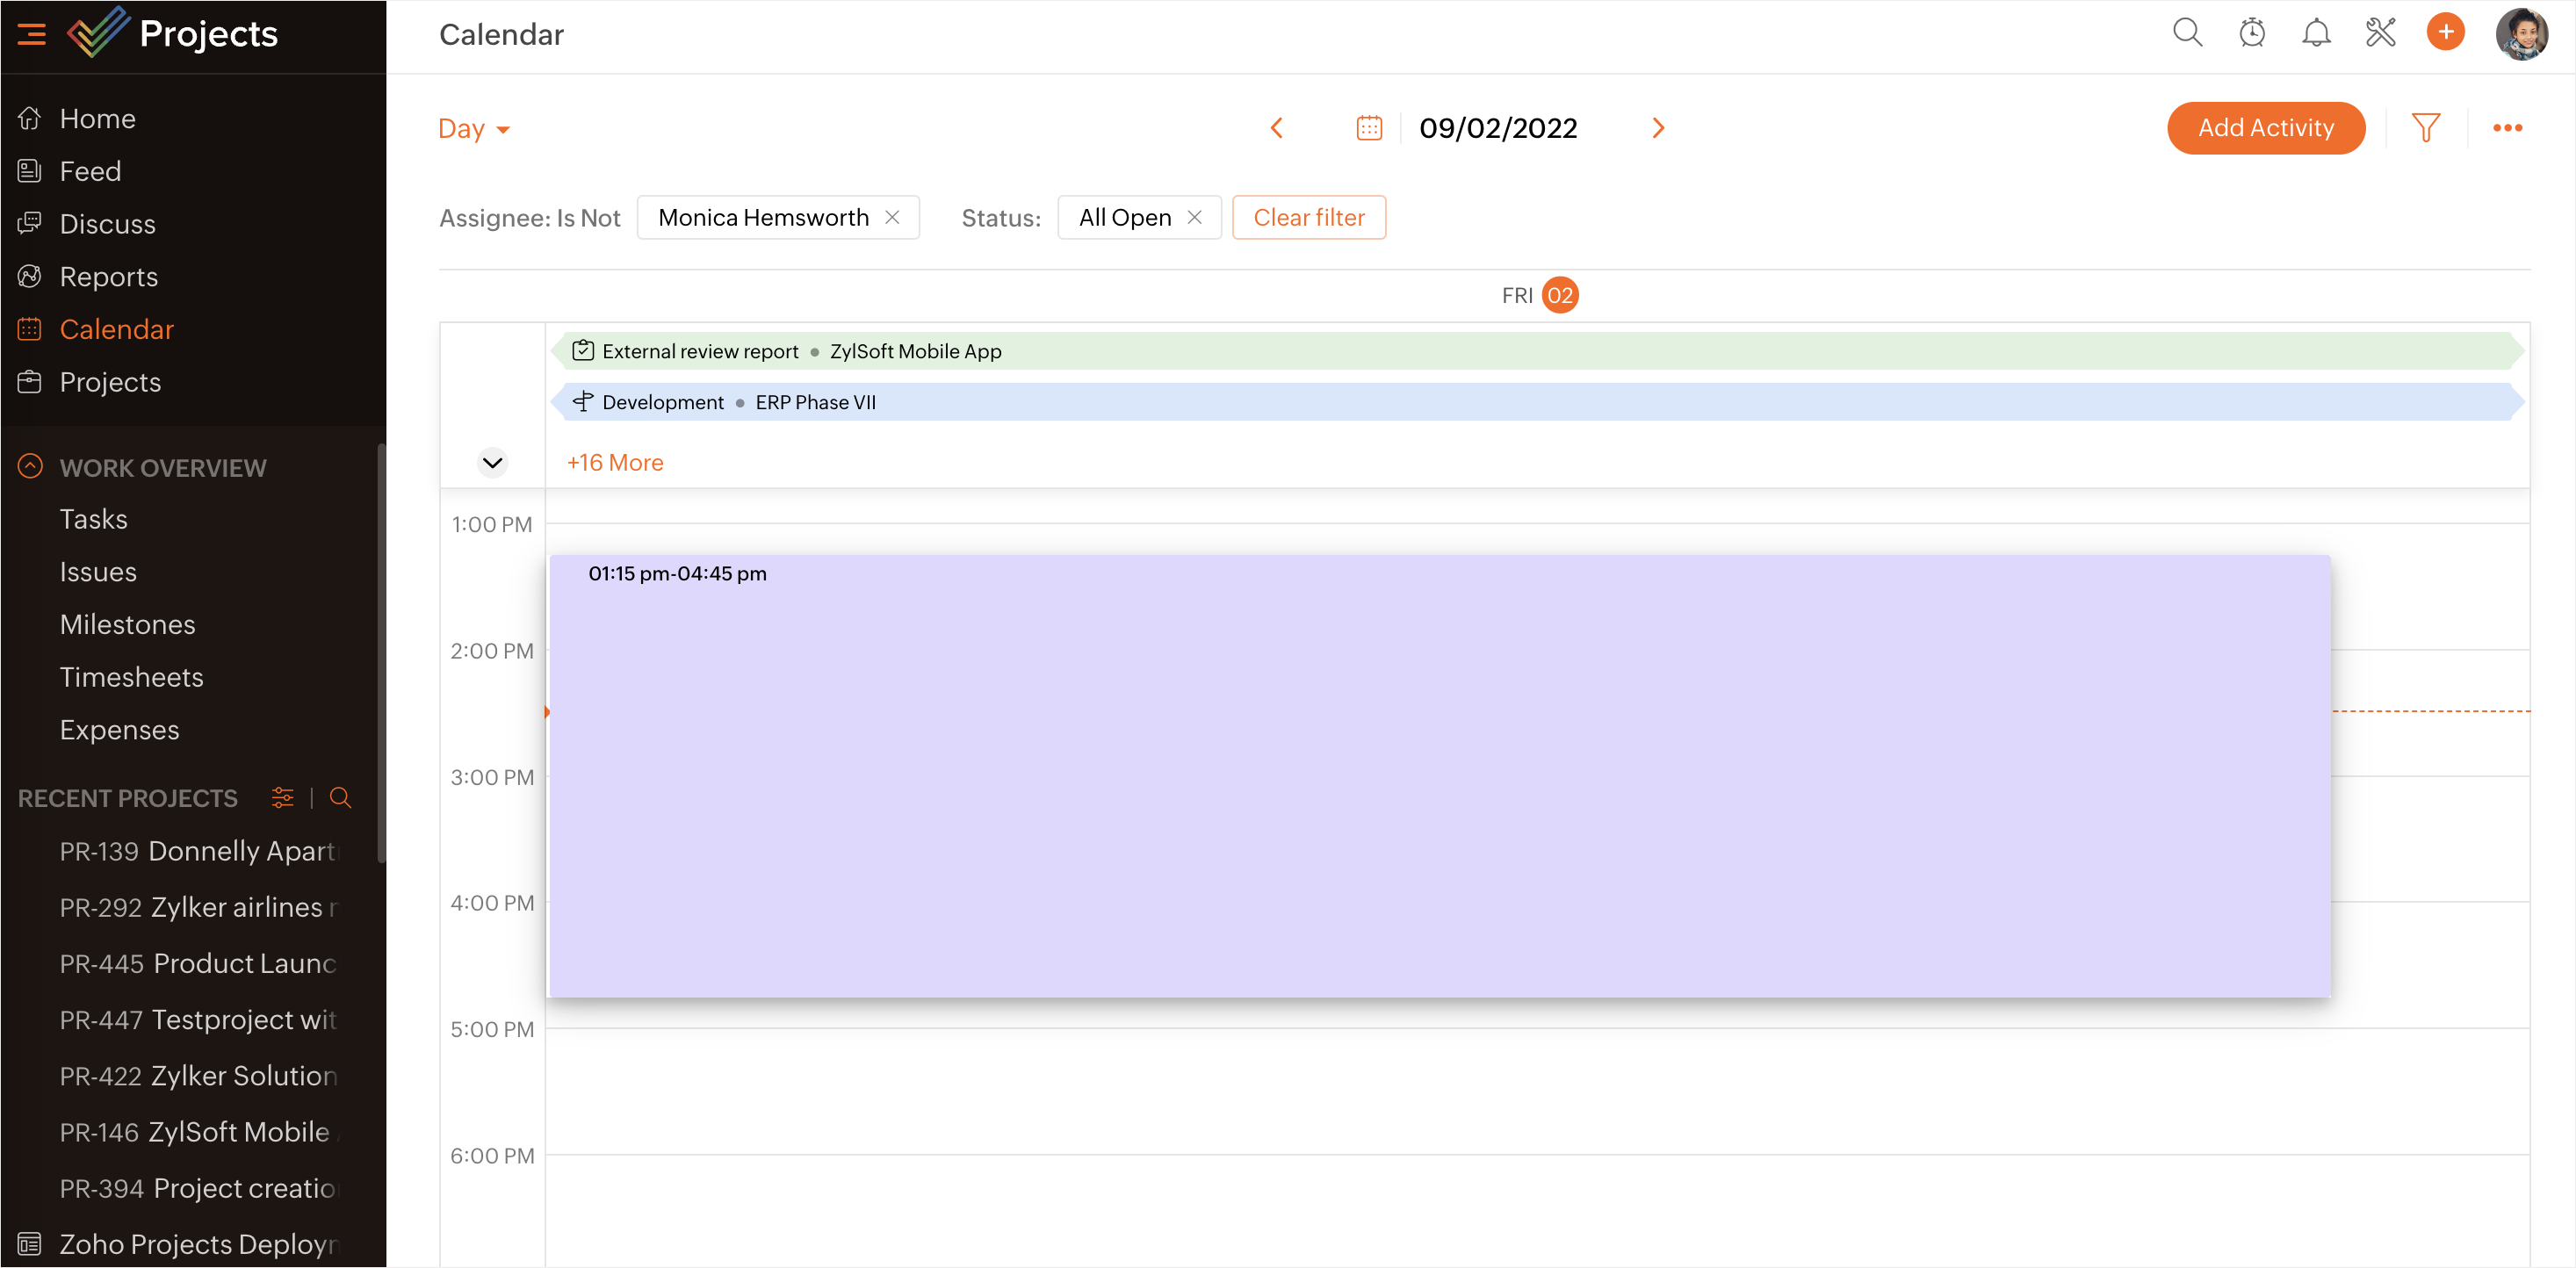Remove the All Open status filter

point(1194,217)
